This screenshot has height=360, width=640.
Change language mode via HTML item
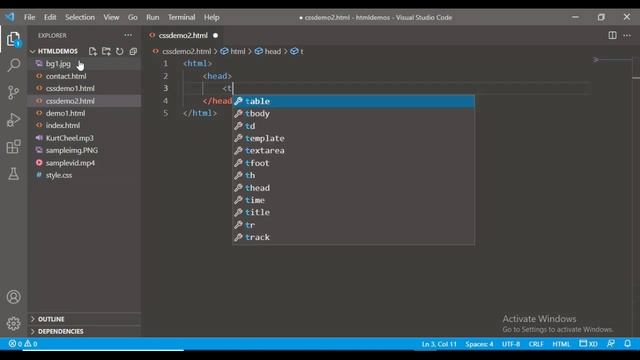(x=561, y=344)
